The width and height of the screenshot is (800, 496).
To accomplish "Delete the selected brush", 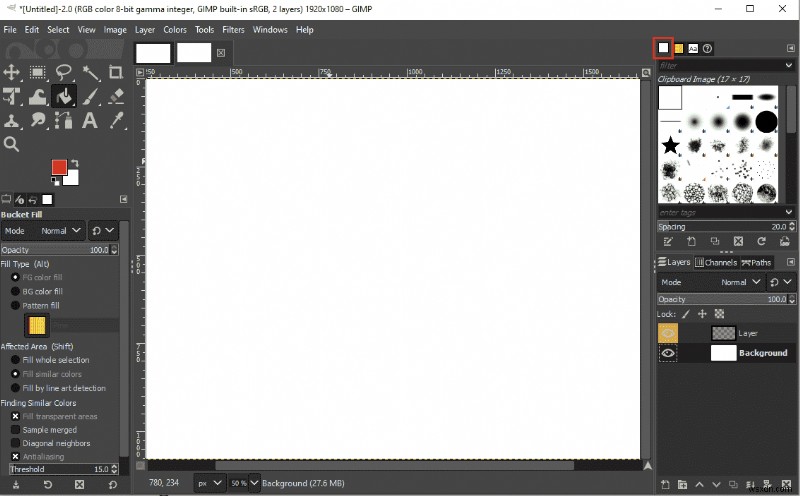I will coord(738,241).
